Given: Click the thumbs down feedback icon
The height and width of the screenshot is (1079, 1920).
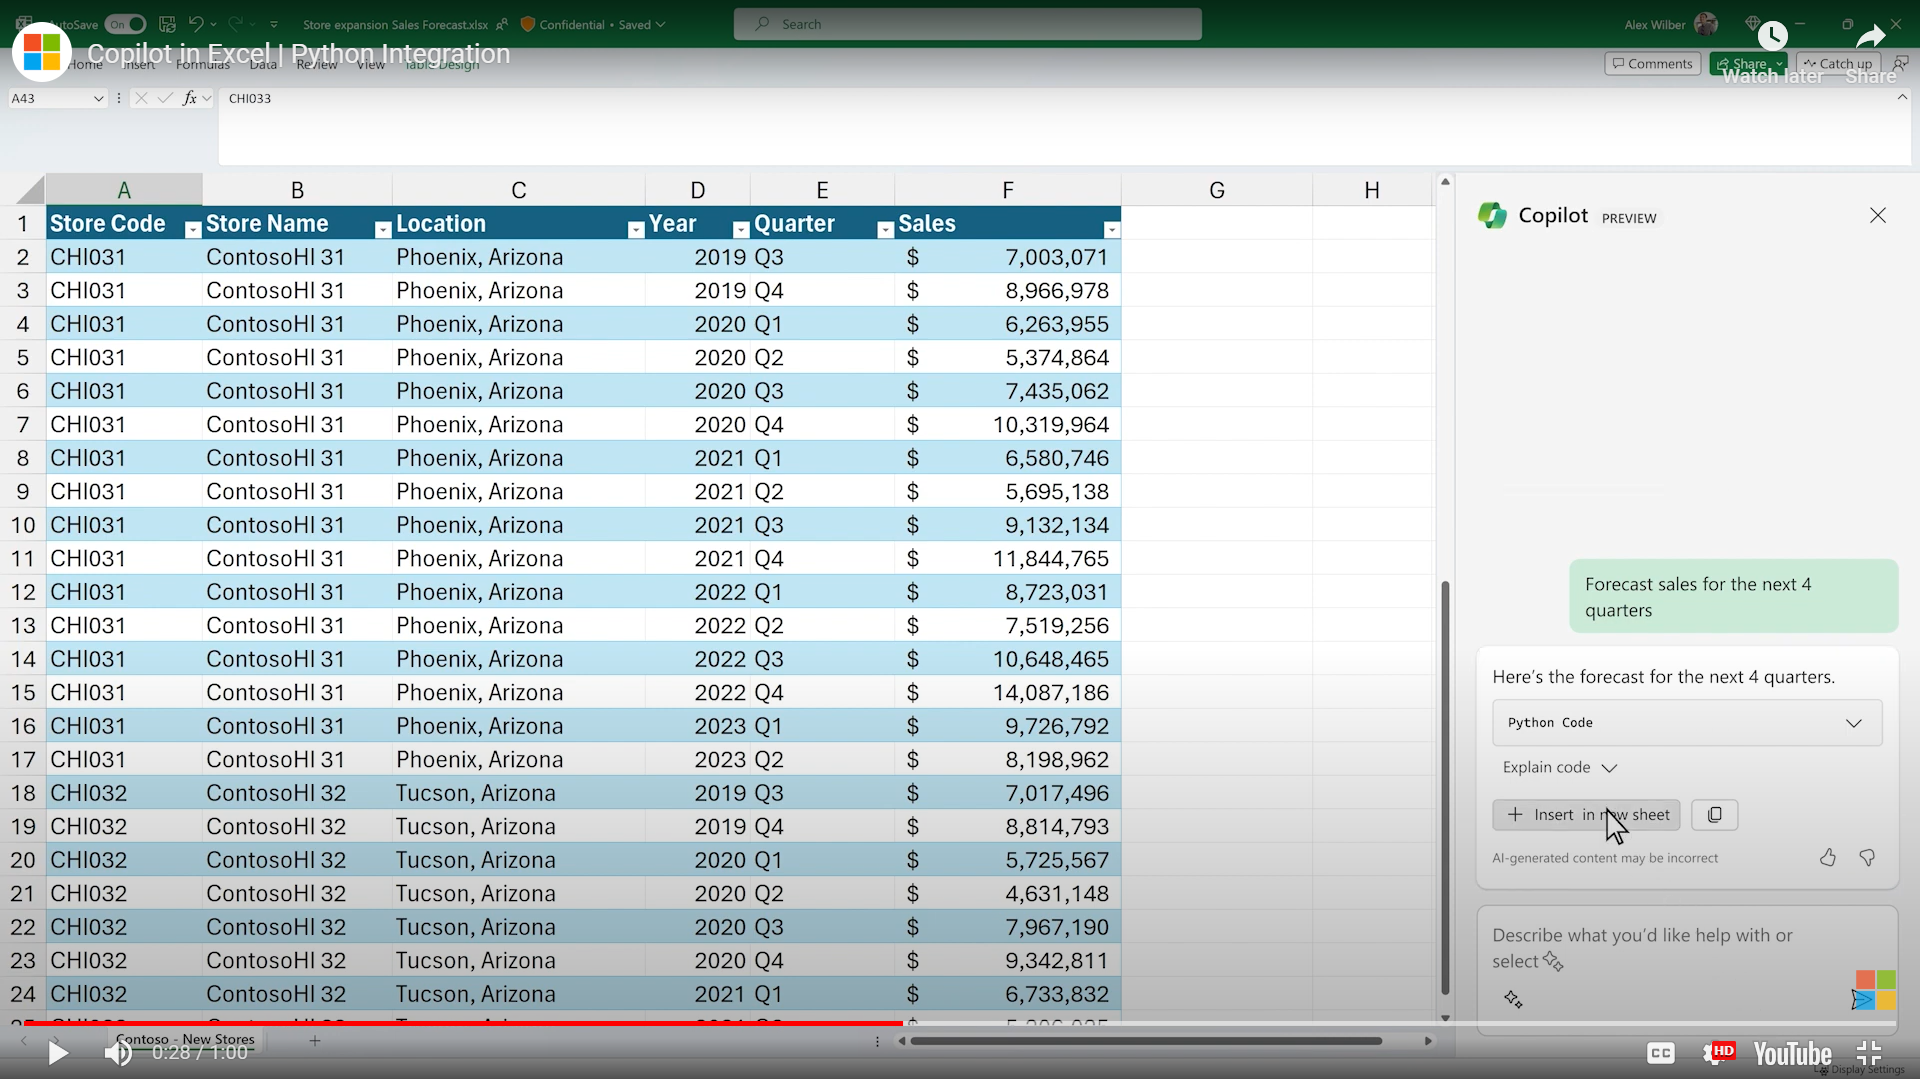Looking at the screenshot, I should click(1867, 858).
